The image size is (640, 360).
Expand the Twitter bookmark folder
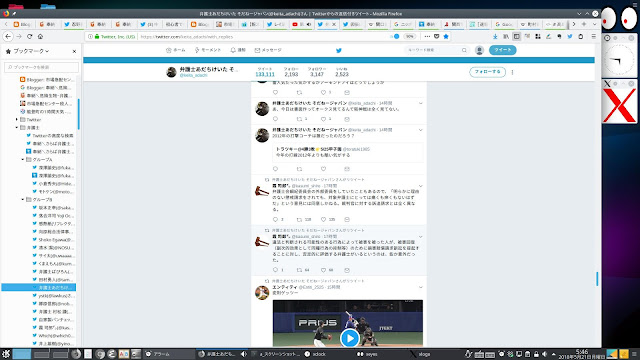[17, 120]
